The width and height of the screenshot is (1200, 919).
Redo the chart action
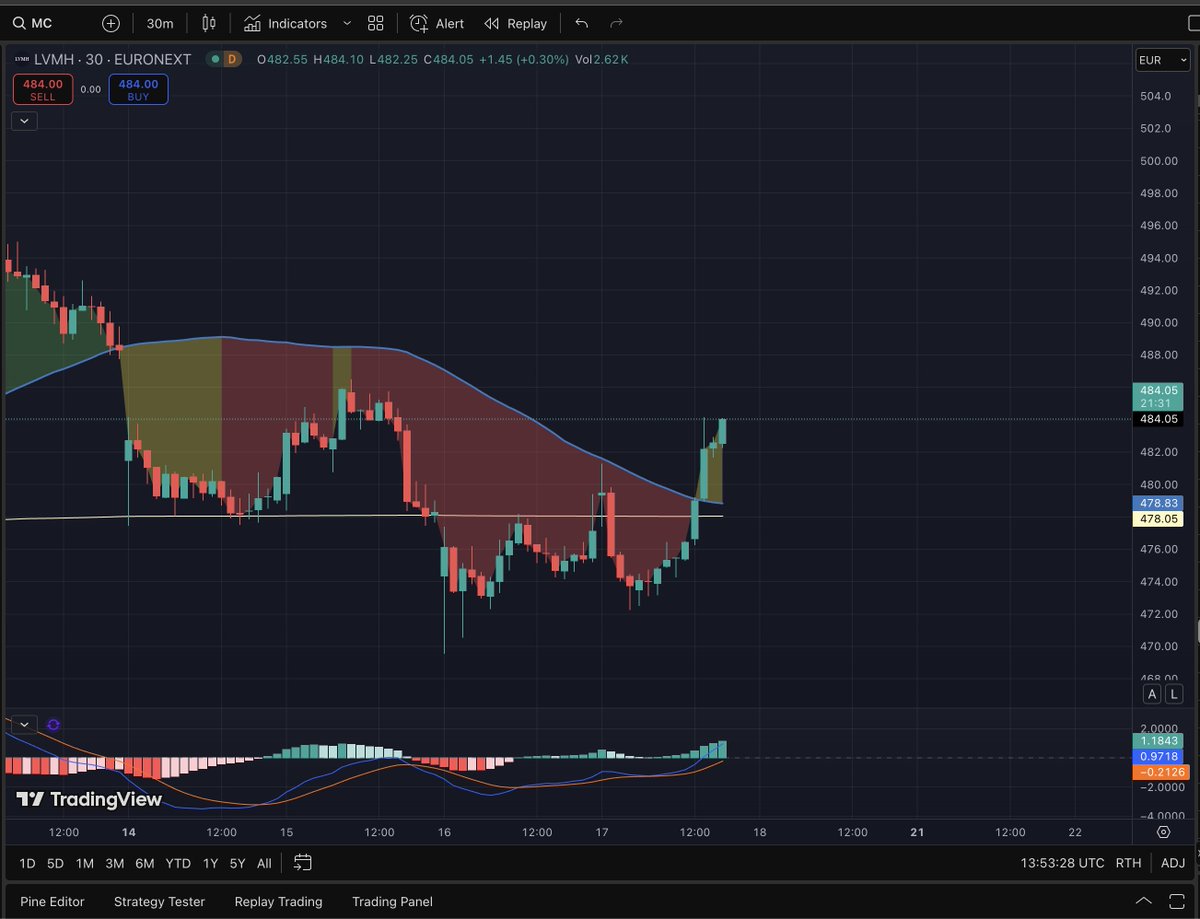616,23
